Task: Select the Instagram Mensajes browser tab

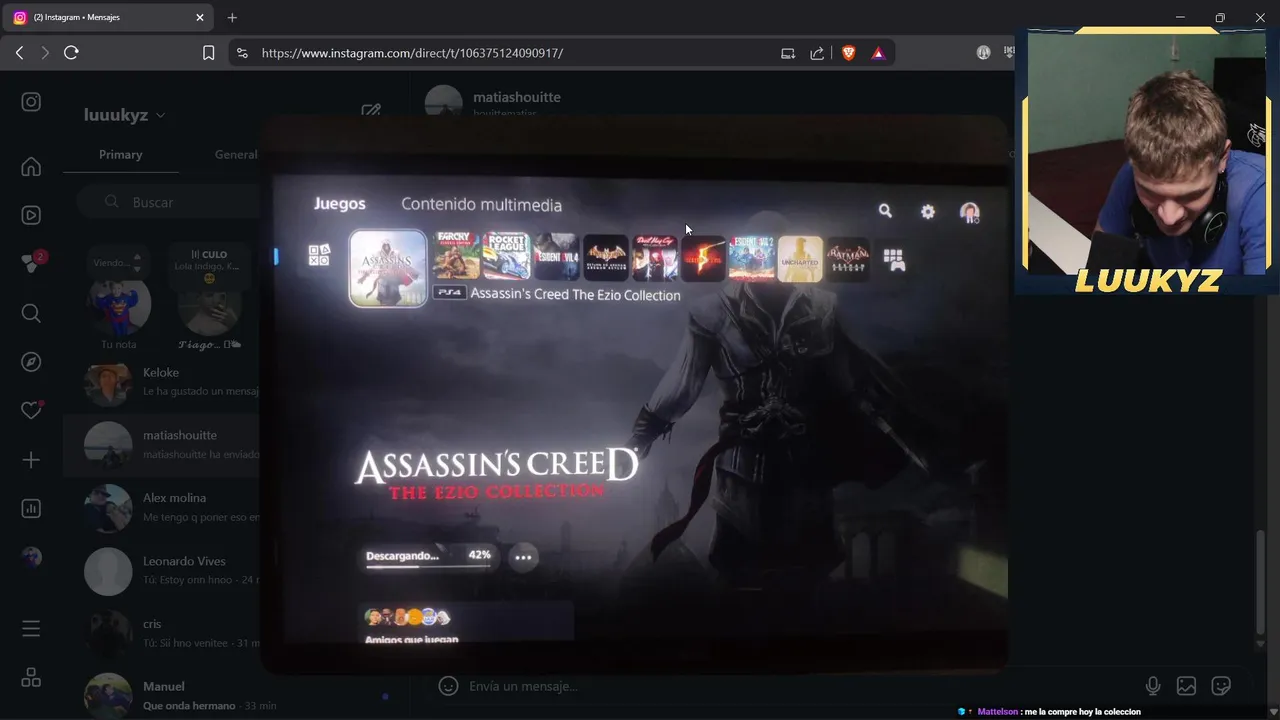Action: pos(108,17)
